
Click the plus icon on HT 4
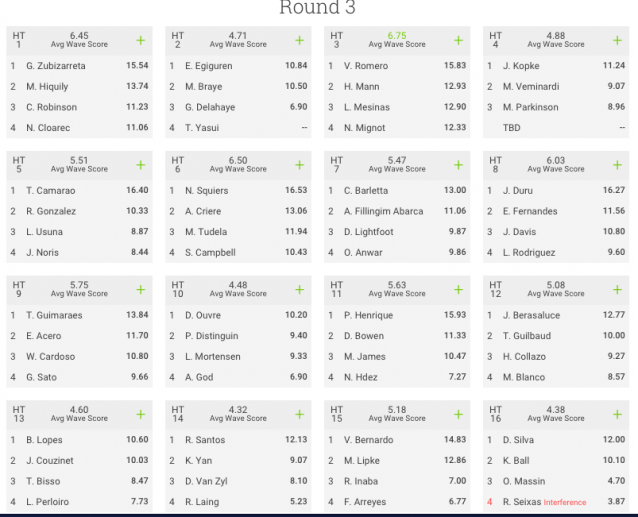pos(617,40)
